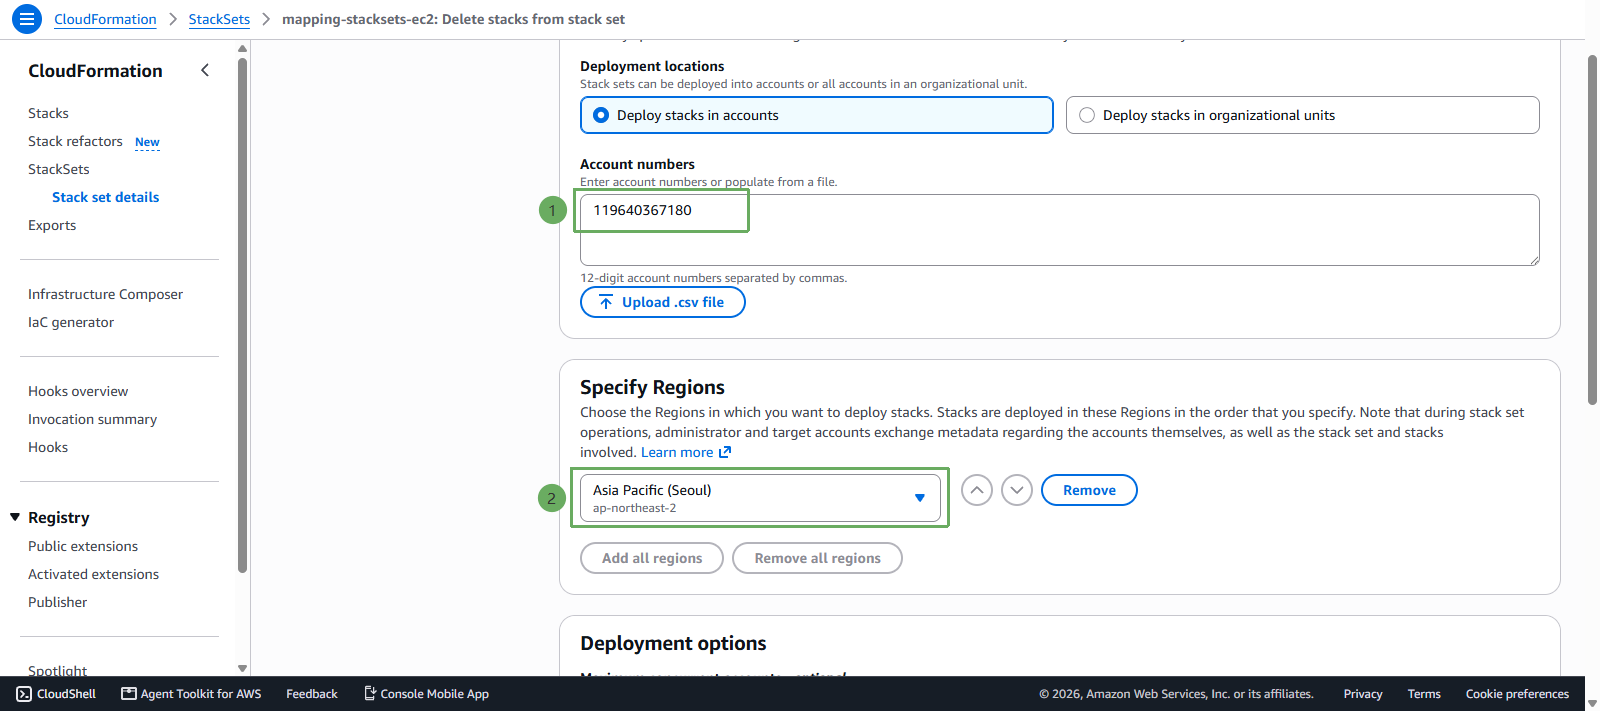Click the Deployment options heading
Viewport: 1600px width, 711px height.
(673, 643)
